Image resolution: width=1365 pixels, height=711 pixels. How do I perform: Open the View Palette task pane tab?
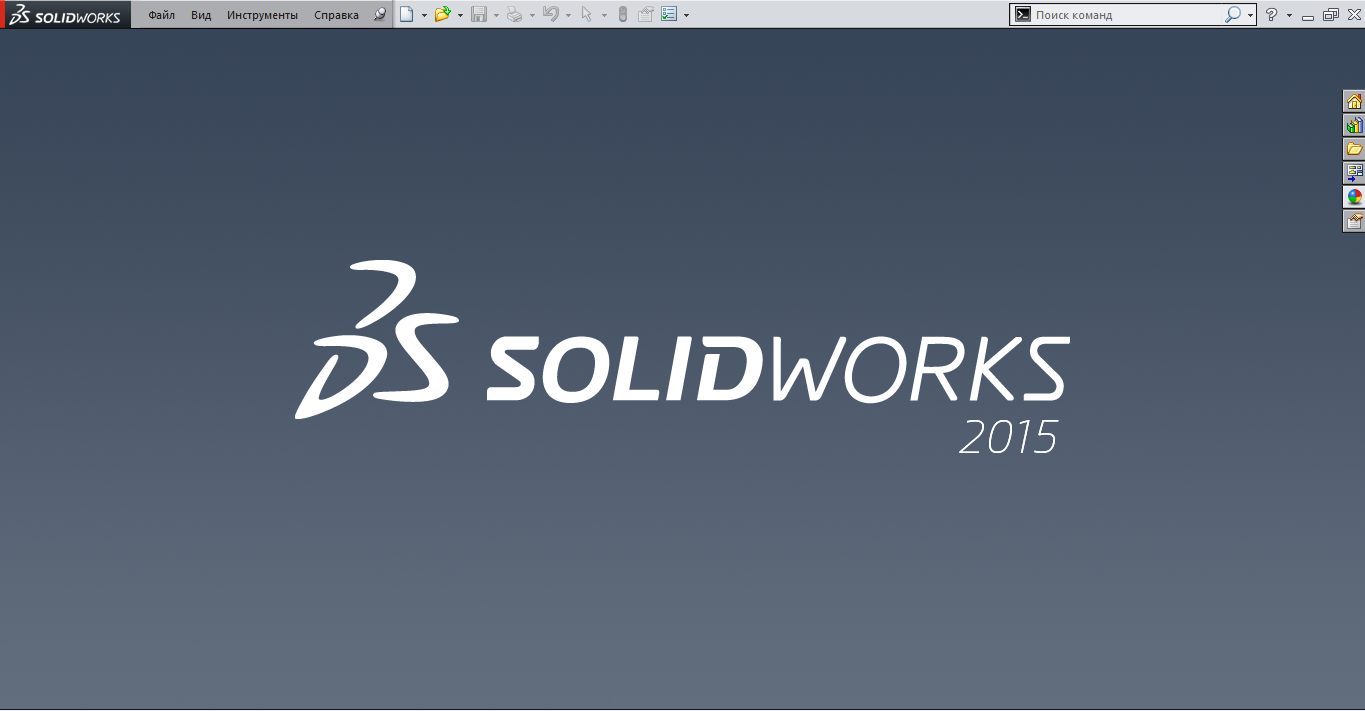pyautogui.click(x=1354, y=173)
